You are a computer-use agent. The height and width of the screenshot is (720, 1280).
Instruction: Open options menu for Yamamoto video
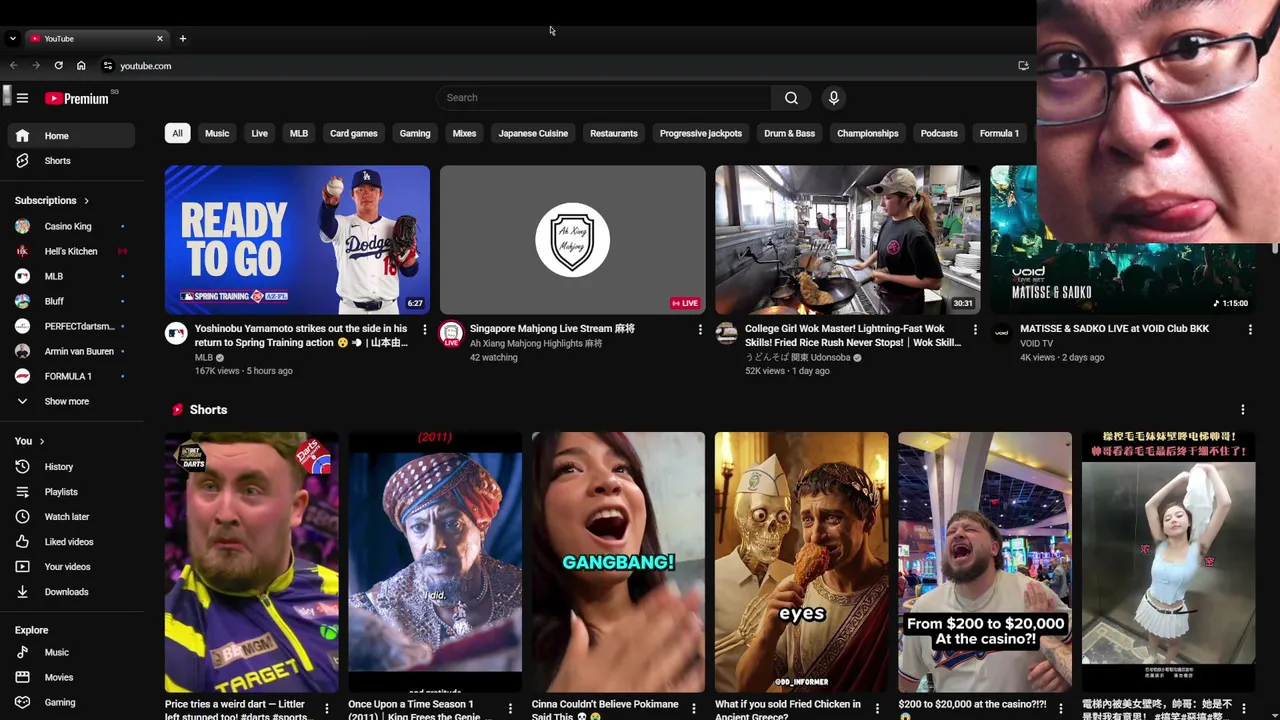(424, 329)
